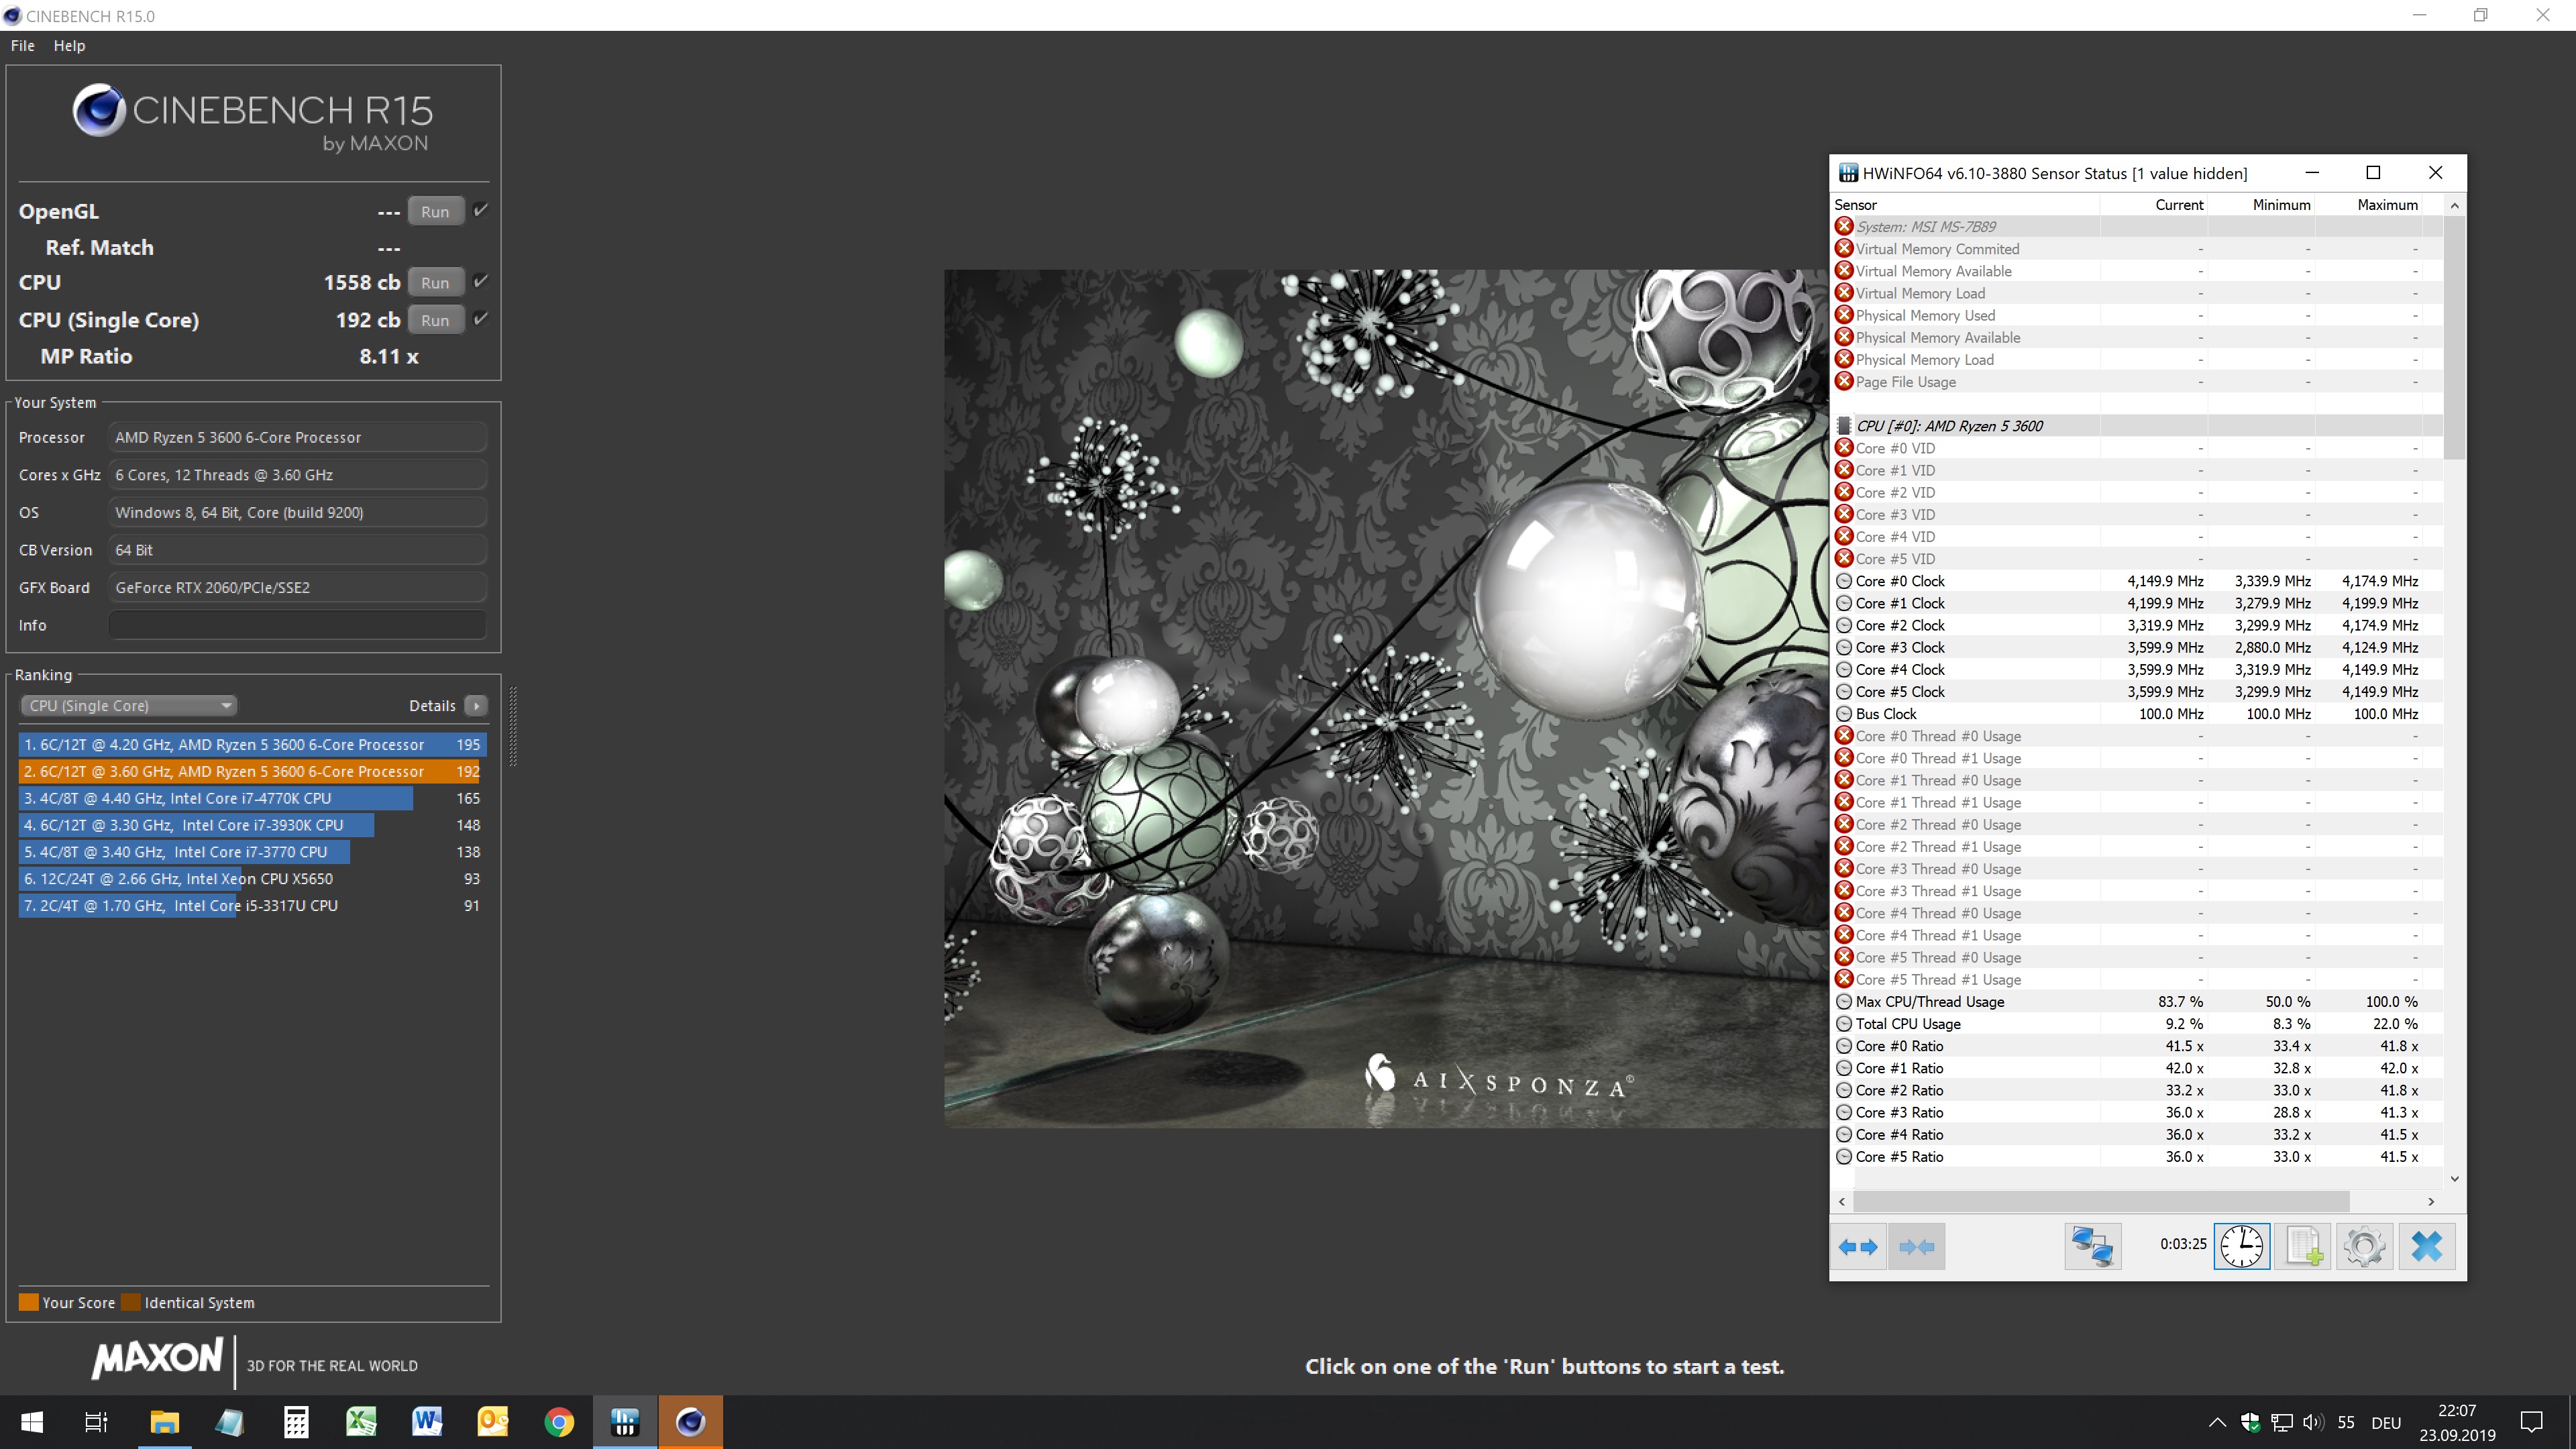This screenshot has width=2576, height=1449.
Task: Expand ranking Details arrow
Action: 476,705
